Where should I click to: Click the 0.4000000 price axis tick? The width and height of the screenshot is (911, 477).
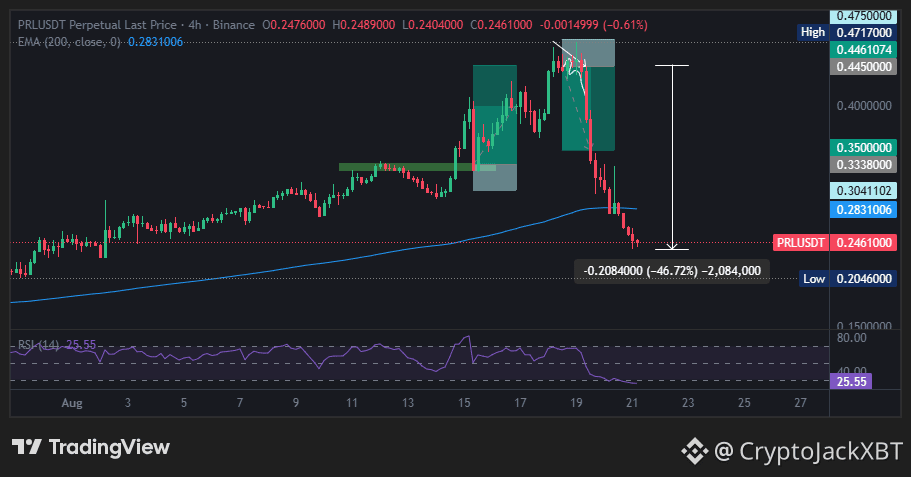click(863, 106)
